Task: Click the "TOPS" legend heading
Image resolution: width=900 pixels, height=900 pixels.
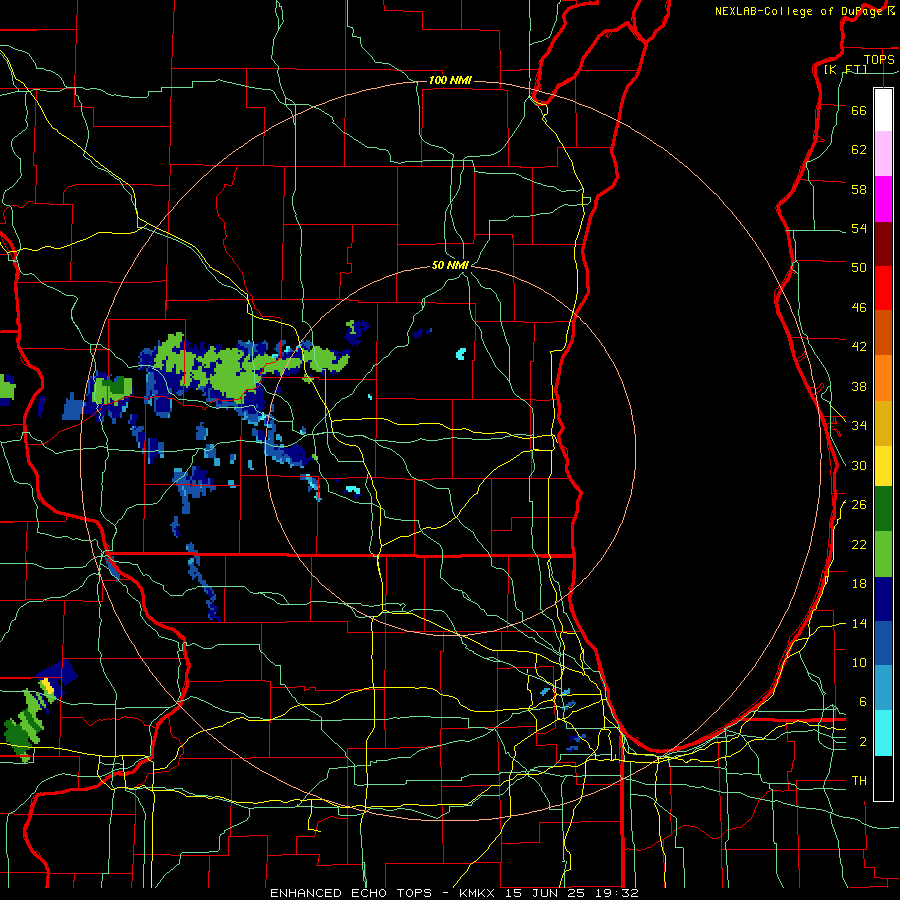Action: (879, 59)
